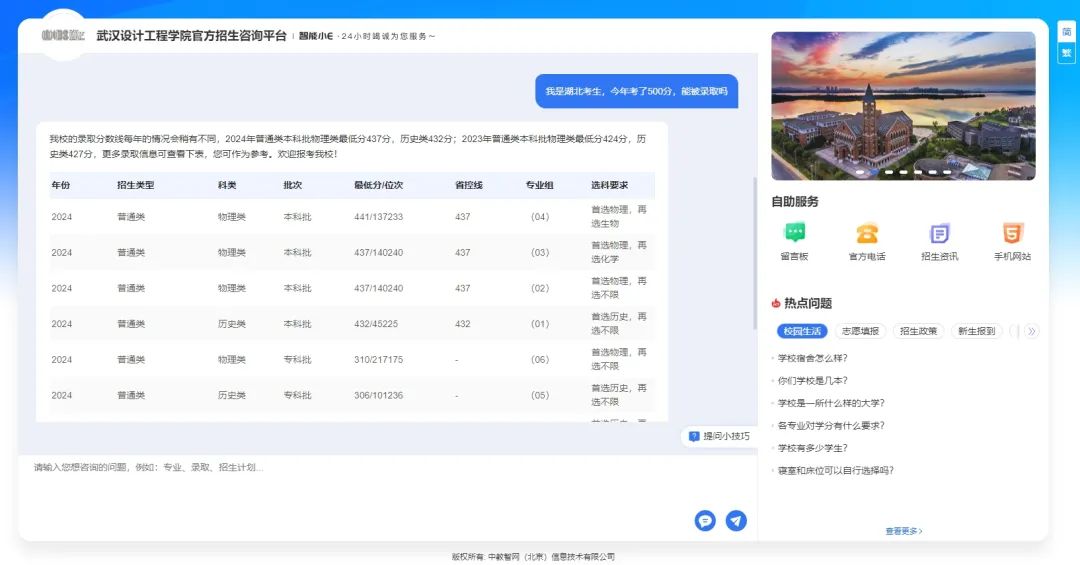Click the paper-plane send icon
The image size is (1080, 565).
pos(736,520)
